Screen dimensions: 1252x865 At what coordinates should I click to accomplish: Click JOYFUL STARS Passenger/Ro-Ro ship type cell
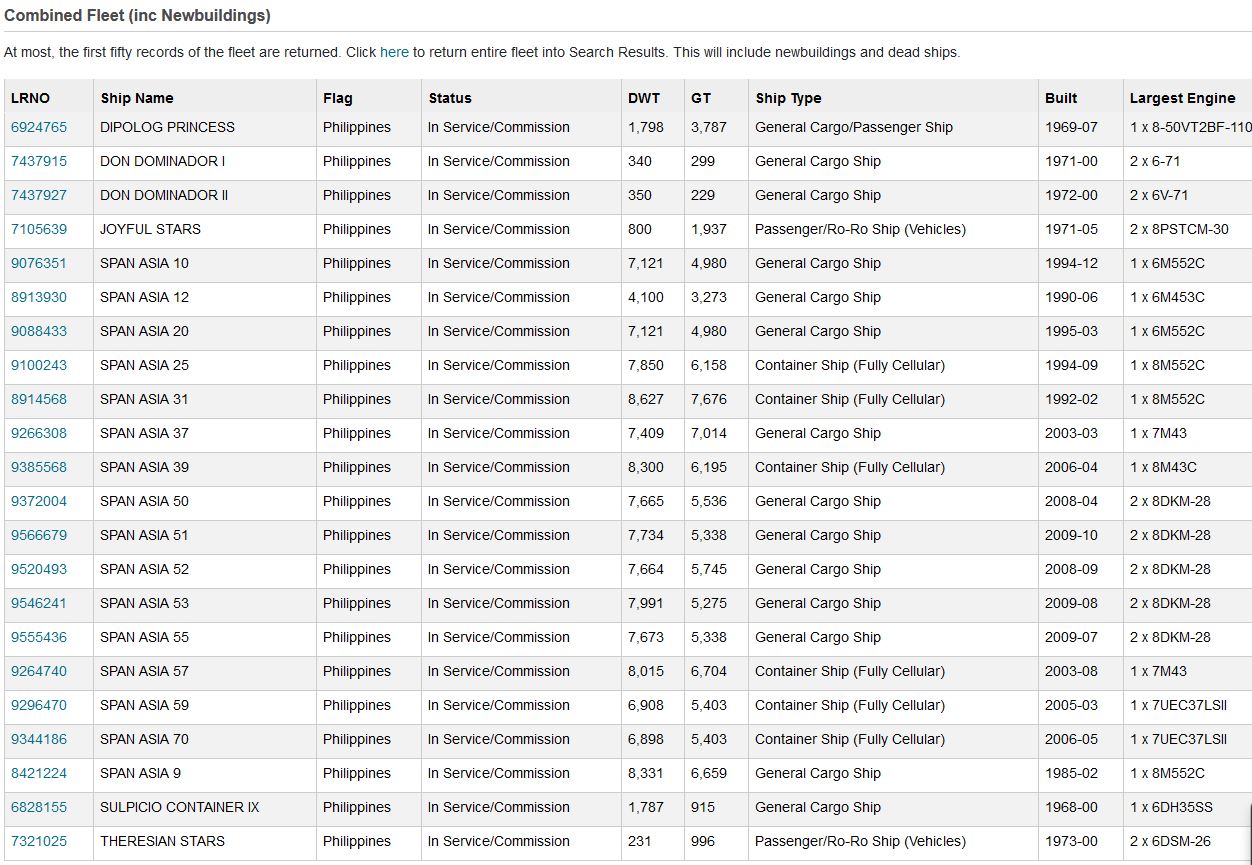860,229
